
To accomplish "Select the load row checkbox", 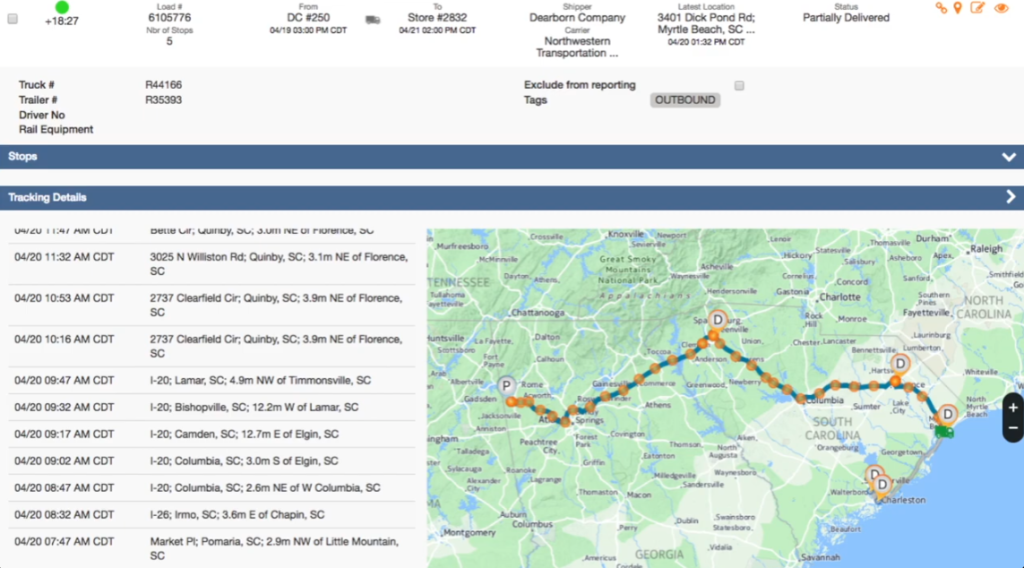I will 12,19.
